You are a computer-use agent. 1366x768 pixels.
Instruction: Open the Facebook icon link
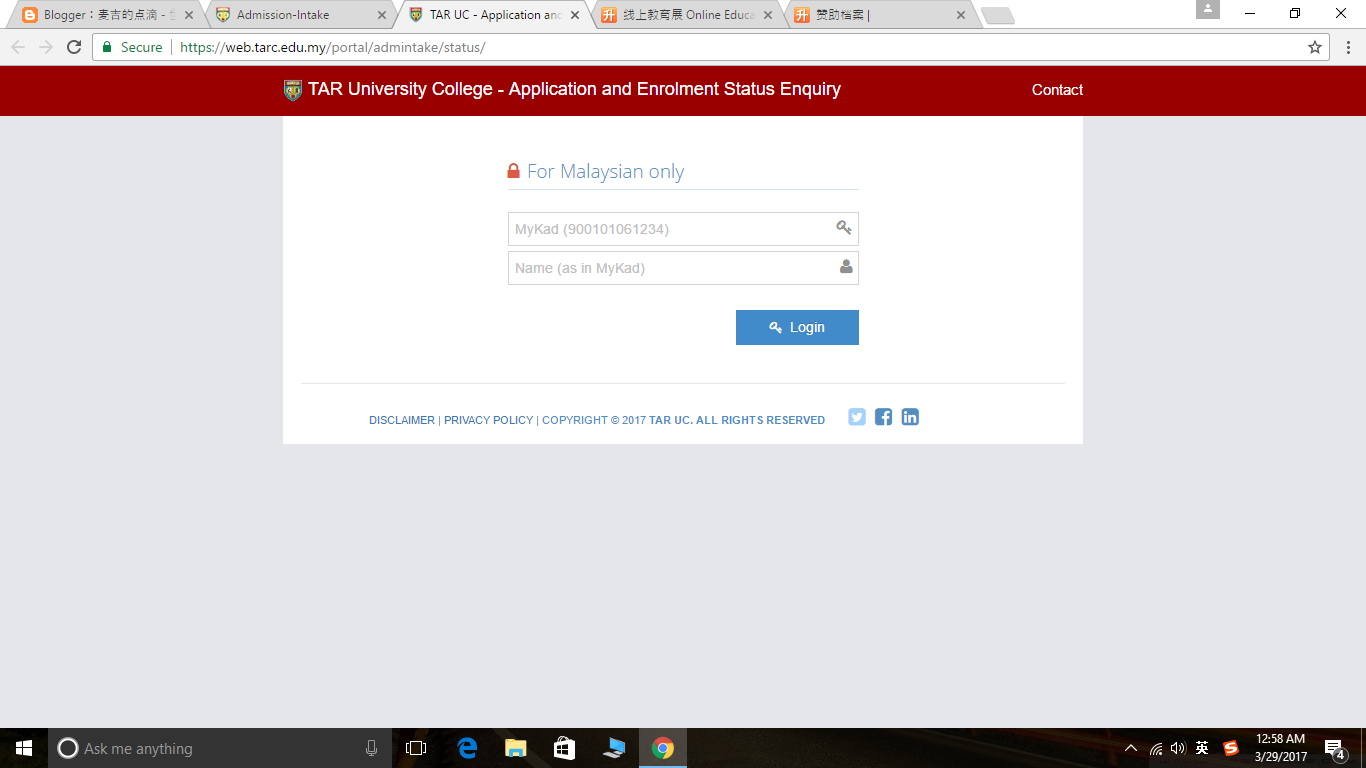click(x=883, y=417)
